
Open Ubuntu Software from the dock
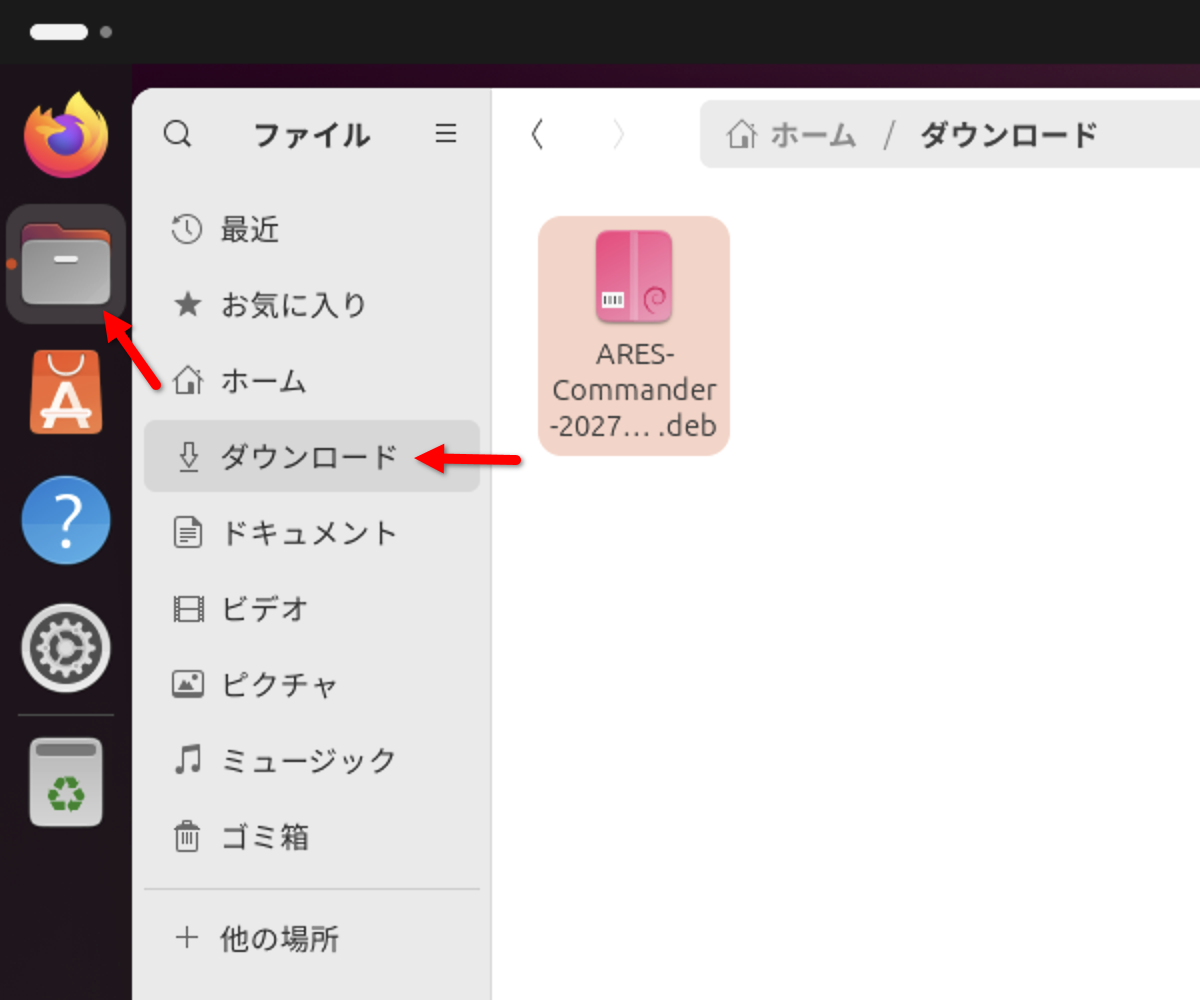65,391
